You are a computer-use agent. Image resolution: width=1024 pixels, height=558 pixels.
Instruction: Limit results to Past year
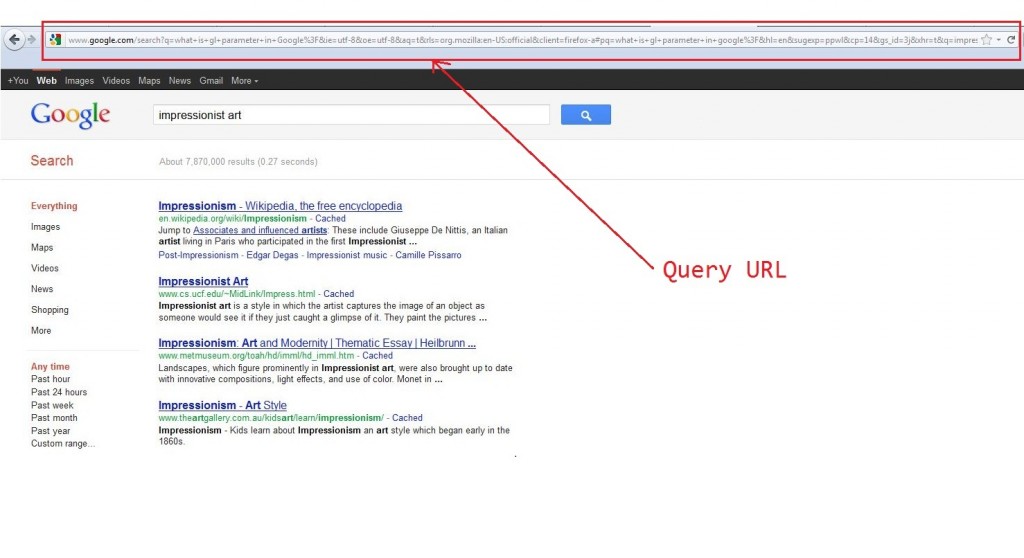[x=50, y=431]
